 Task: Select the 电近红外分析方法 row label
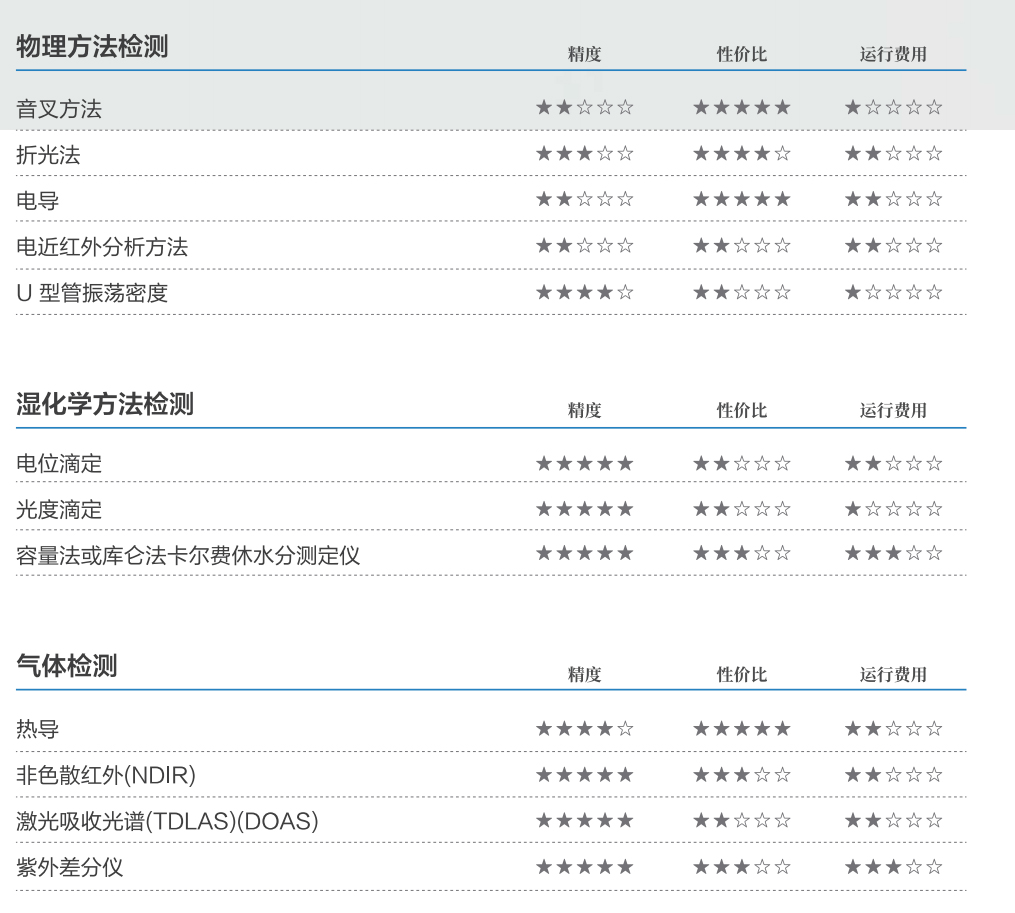(102, 247)
